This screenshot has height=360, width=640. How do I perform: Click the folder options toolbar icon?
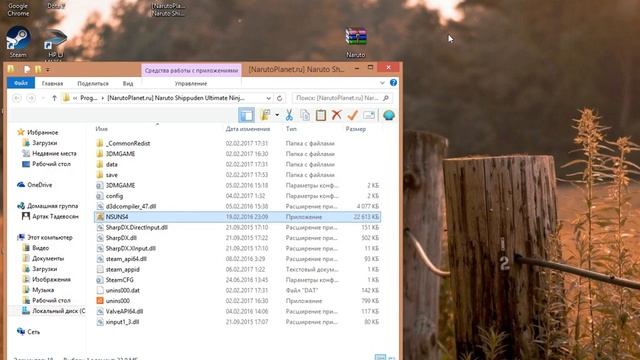click(x=266, y=115)
